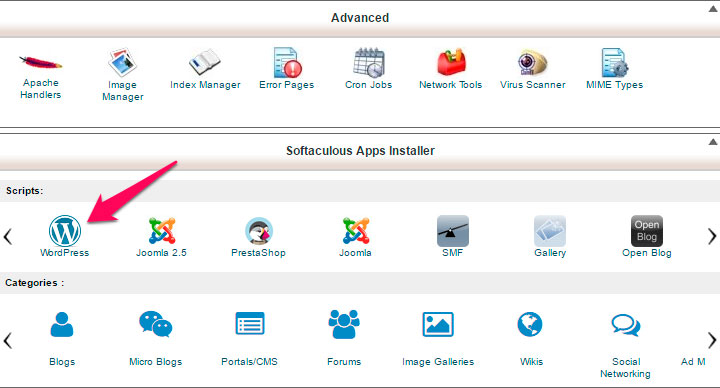Show previous scripts with left arrow

pos(7,236)
